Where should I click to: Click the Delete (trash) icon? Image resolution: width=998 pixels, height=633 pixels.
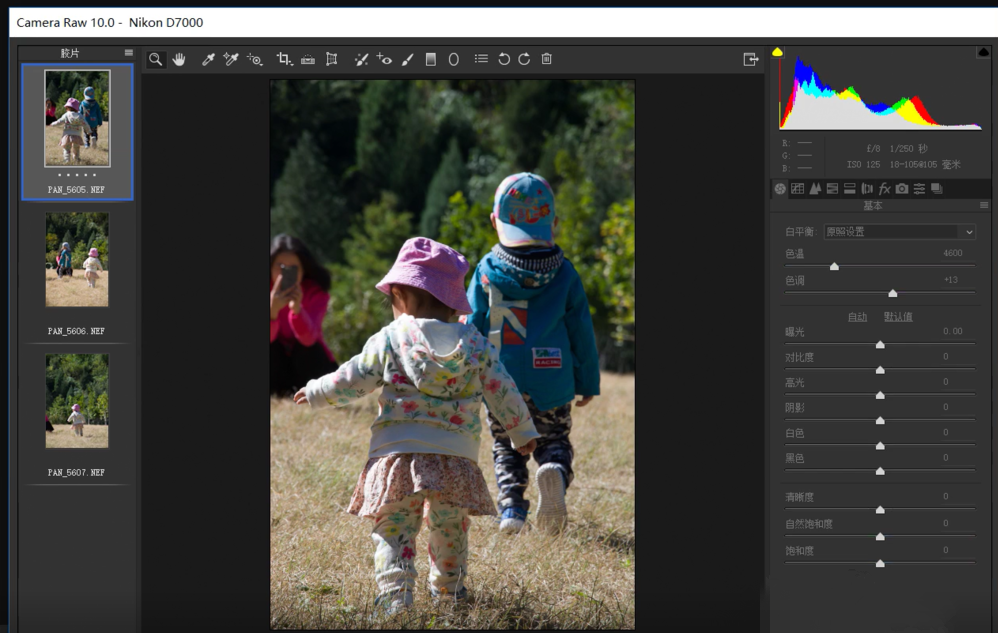(545, 58)
